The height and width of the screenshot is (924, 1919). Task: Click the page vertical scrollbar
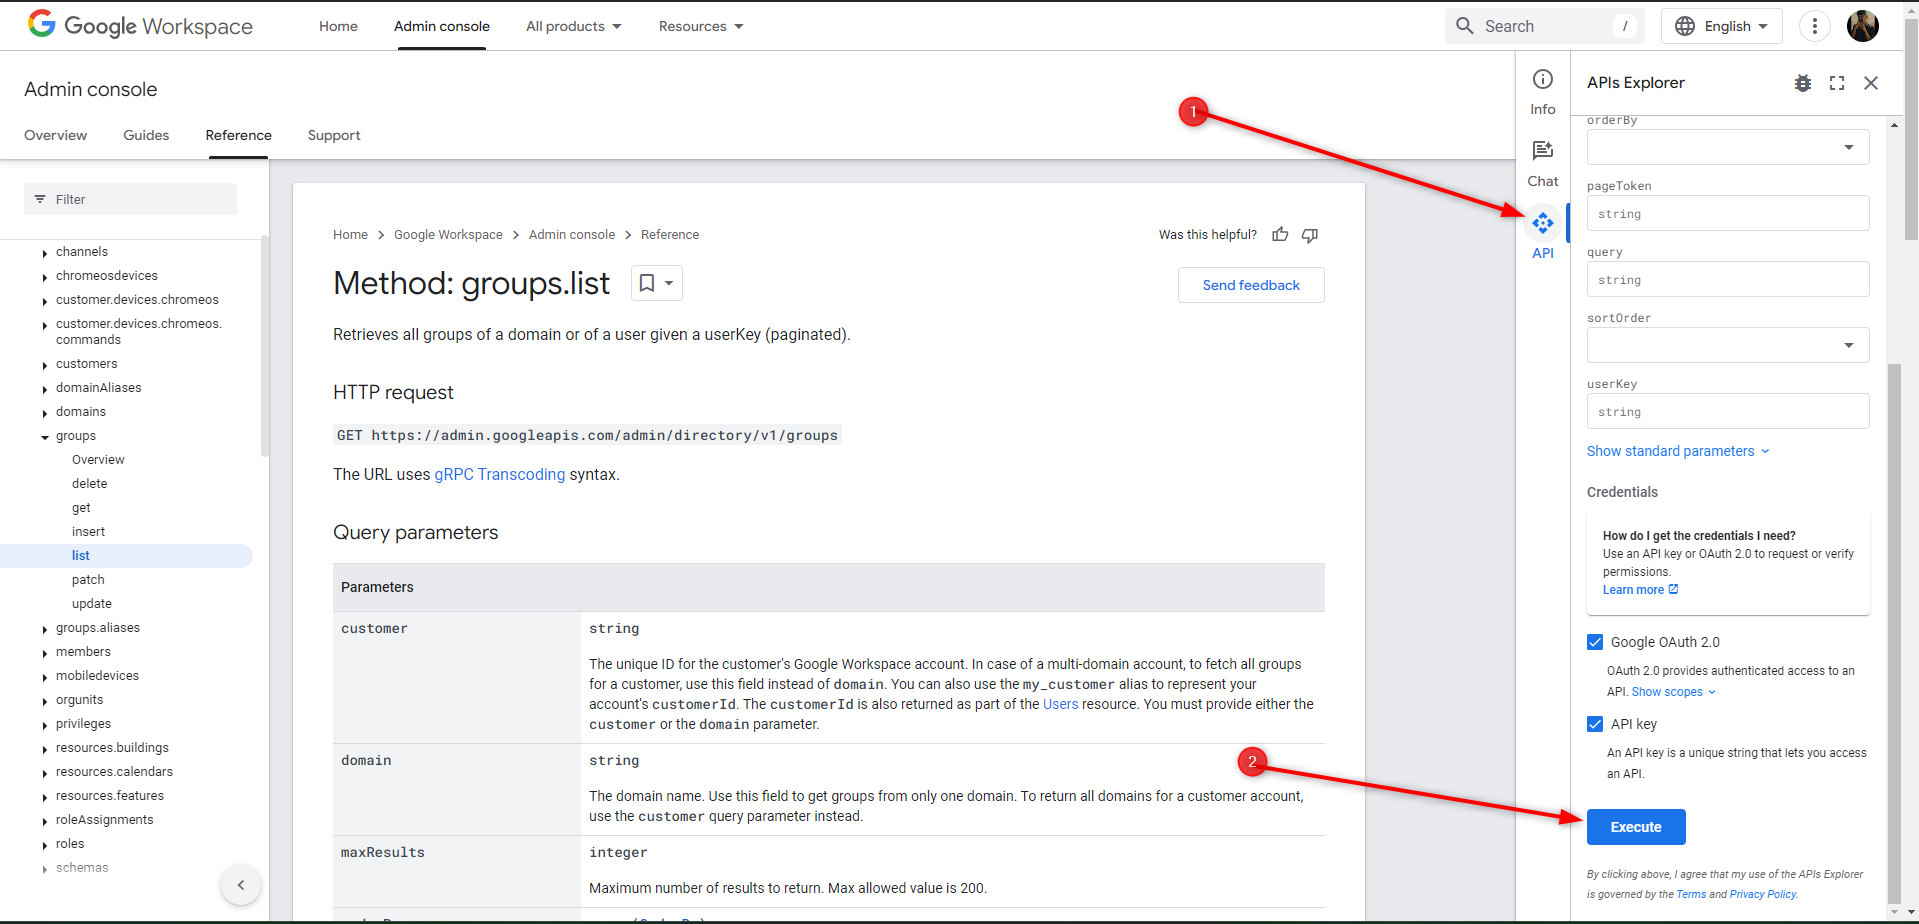(1911, 130)
